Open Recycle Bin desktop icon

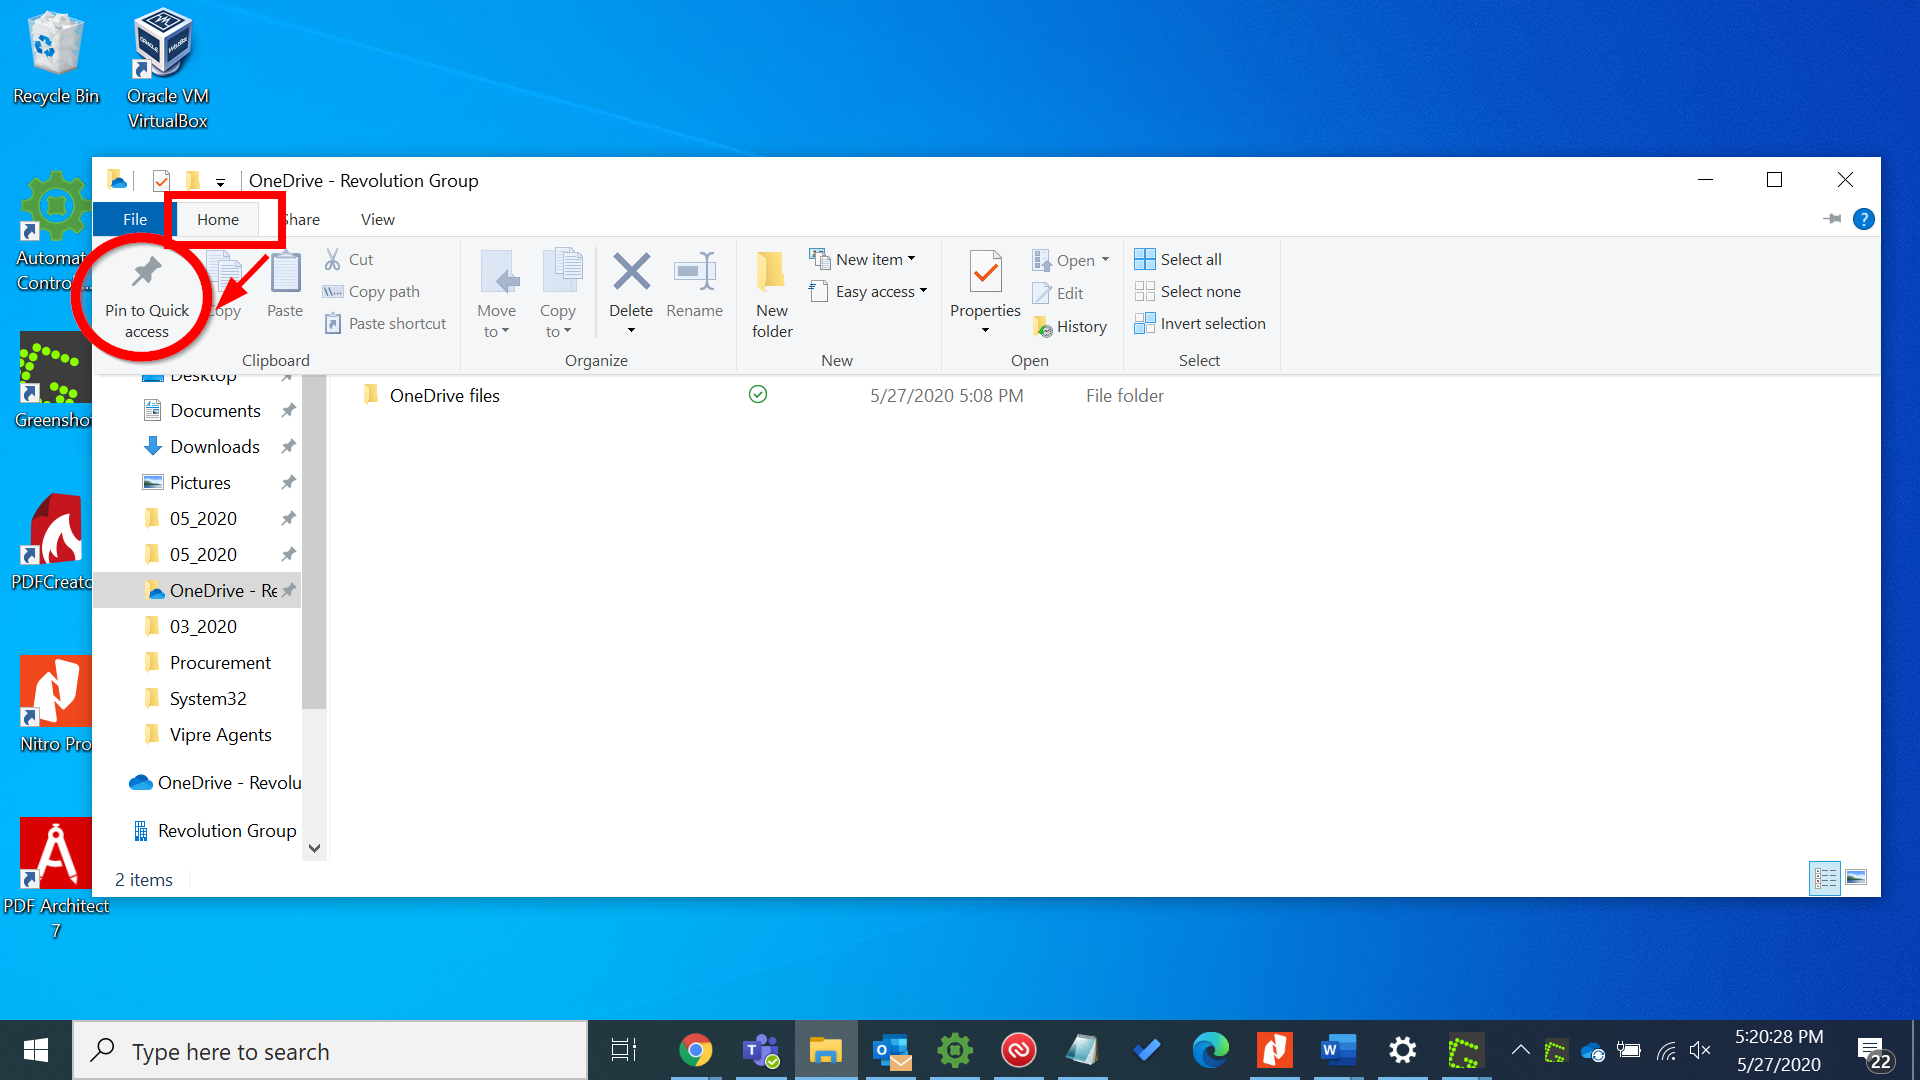pos(56,58)
